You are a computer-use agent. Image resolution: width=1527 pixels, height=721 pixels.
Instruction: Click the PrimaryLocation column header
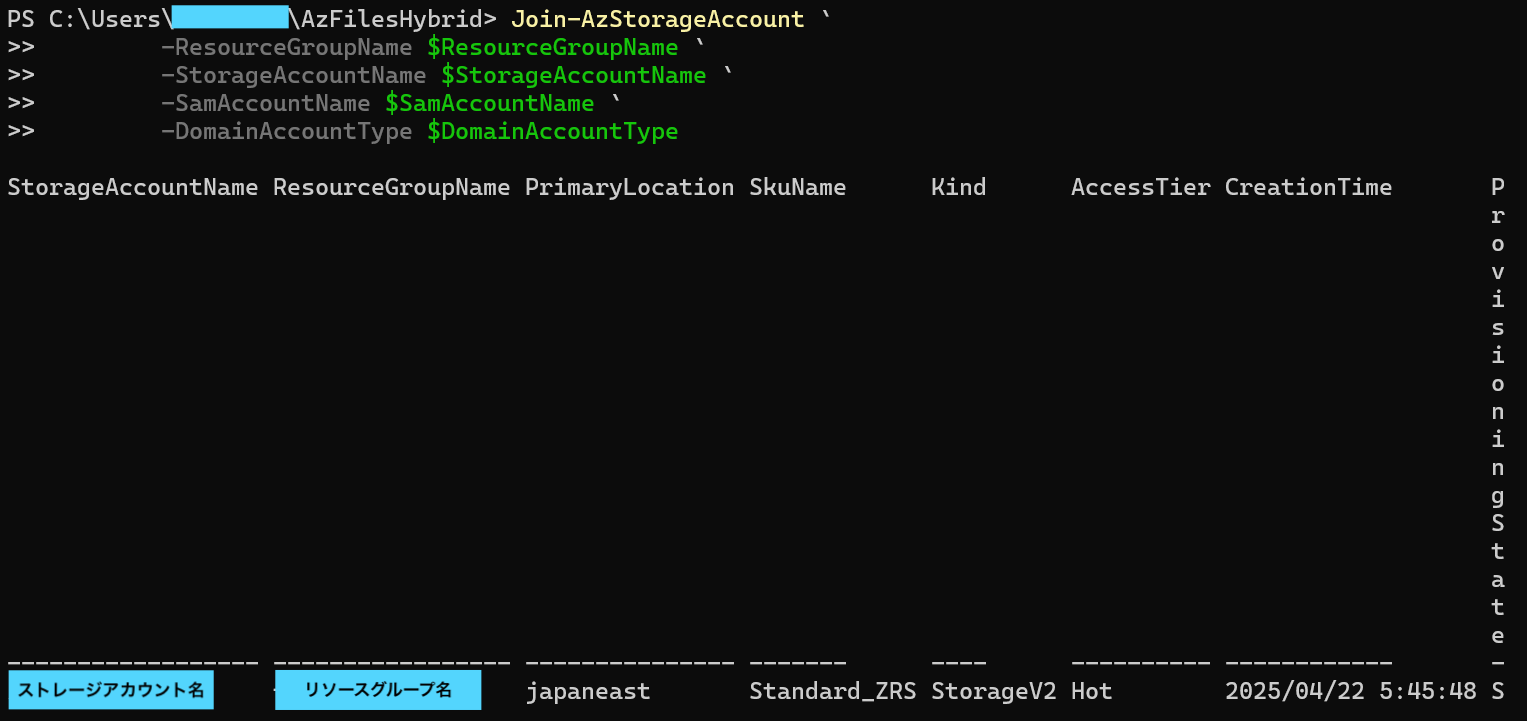point(630,187)
